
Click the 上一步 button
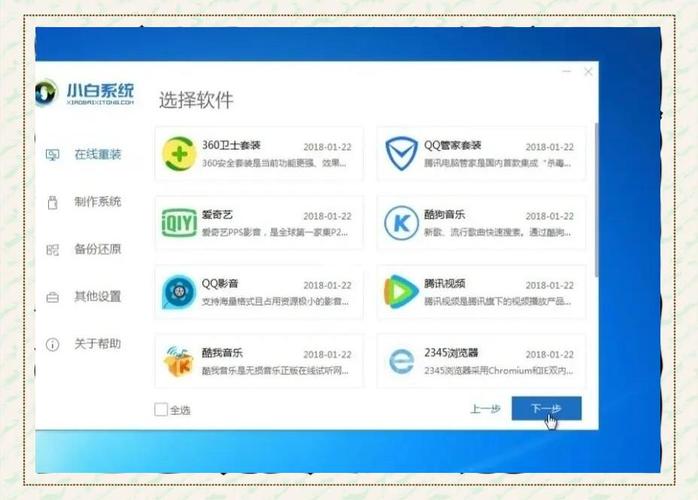pos(485,409)
